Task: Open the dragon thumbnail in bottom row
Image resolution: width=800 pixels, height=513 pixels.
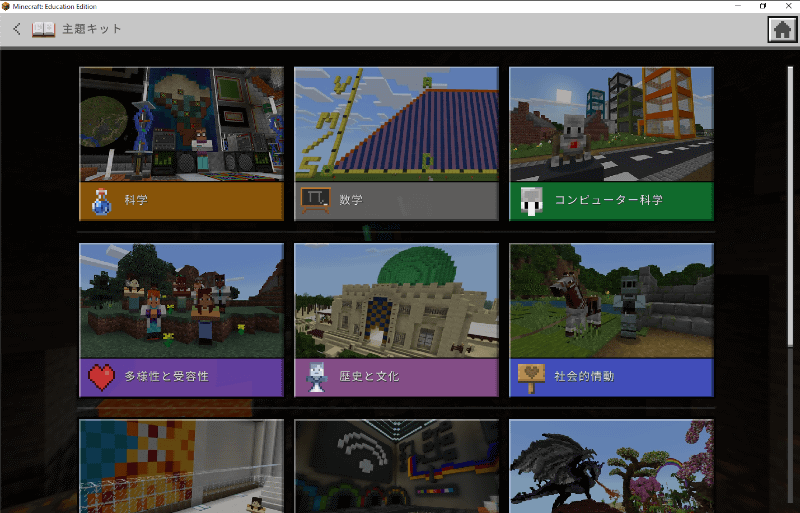Action: (x=611, y=466)
